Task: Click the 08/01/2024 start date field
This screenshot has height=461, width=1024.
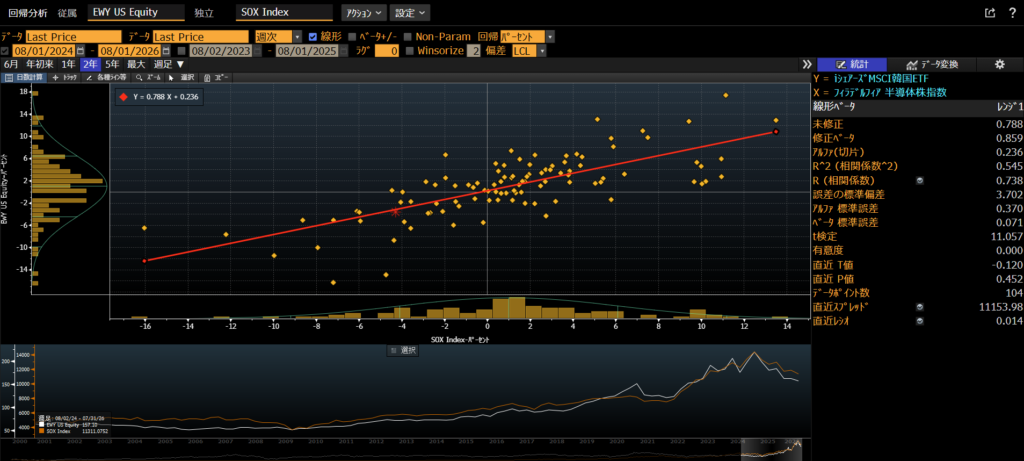Action: [x=43, y=50]
